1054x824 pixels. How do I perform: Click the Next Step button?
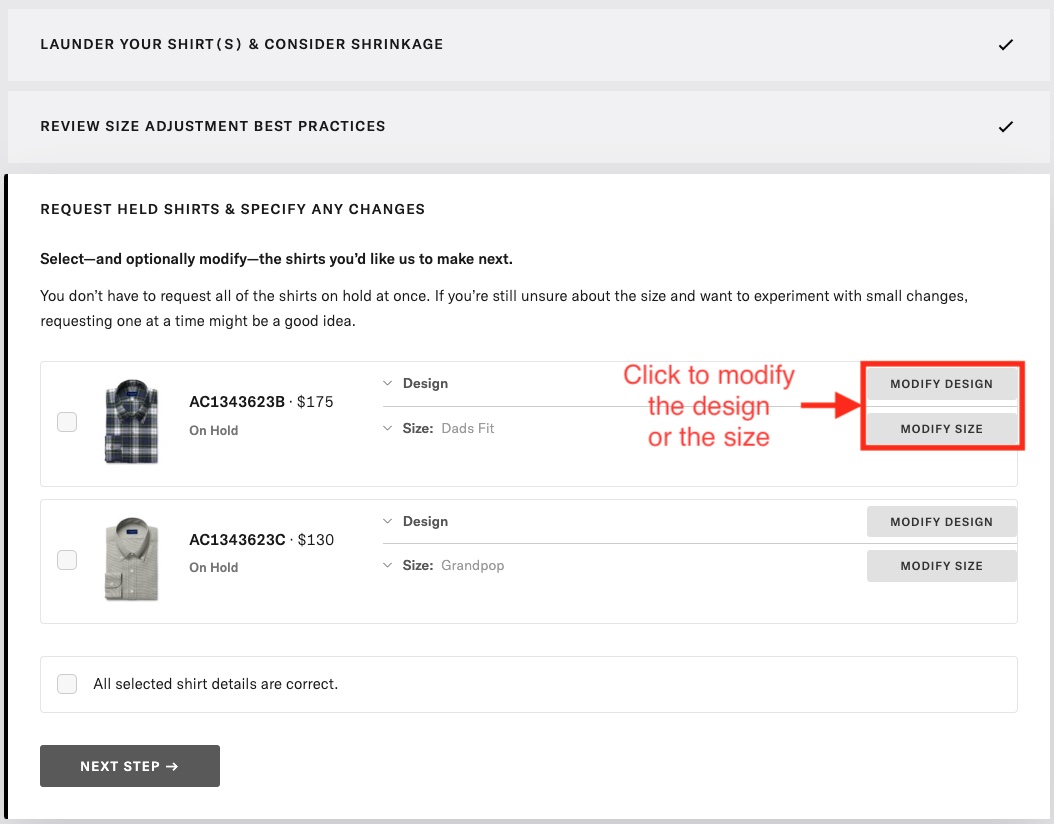click(x=129, y=766)
